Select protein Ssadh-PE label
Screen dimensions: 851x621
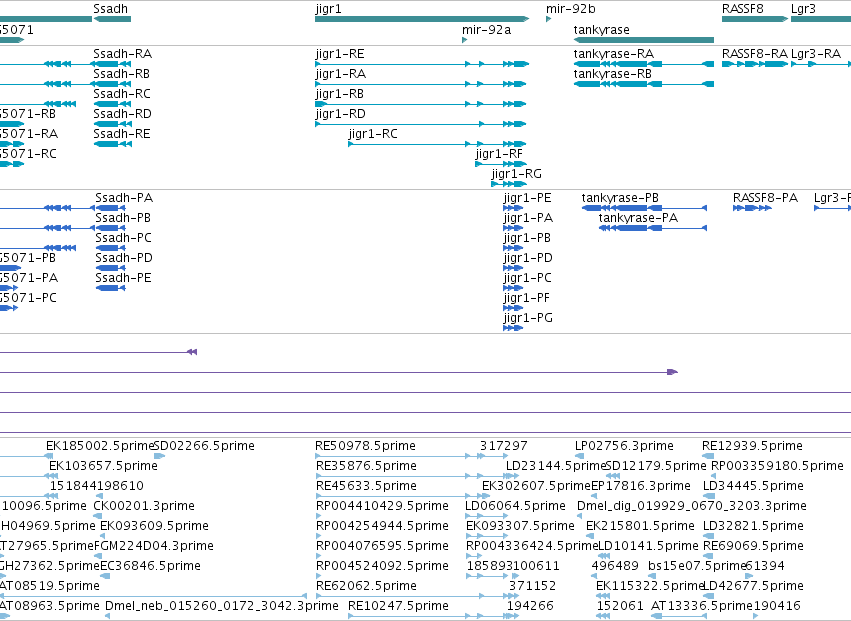pyautogui.click(x=123, y=278)
